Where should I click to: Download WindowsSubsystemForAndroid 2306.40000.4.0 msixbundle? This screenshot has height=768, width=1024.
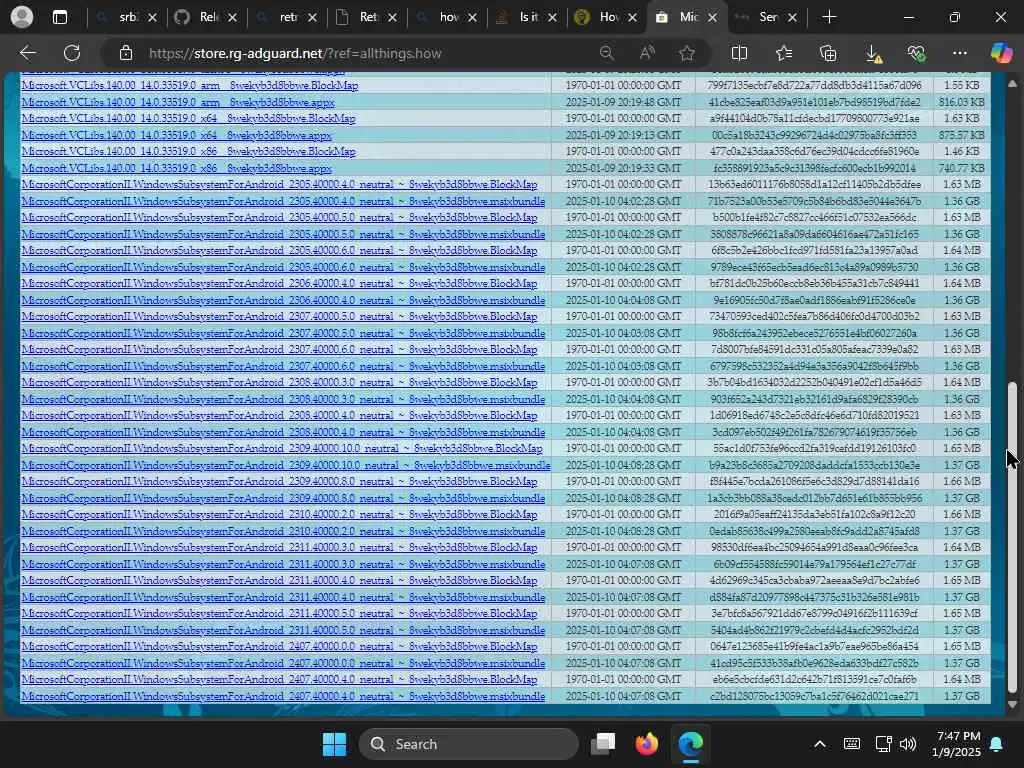(x=283, y=300)
